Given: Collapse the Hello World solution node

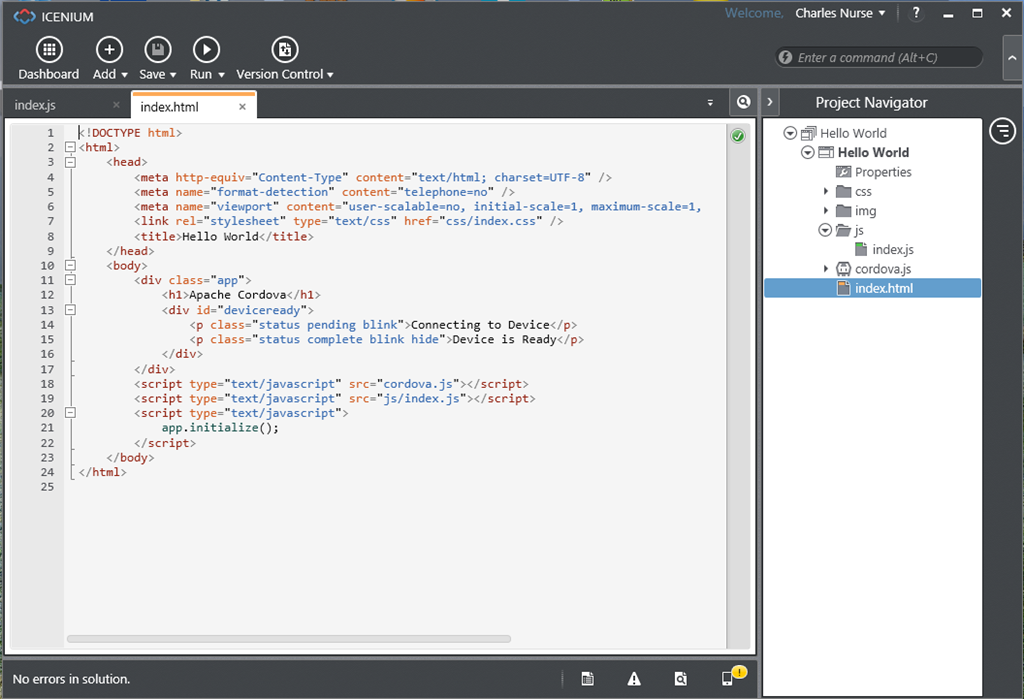Looking at the screenshot, I should (790, 133).
